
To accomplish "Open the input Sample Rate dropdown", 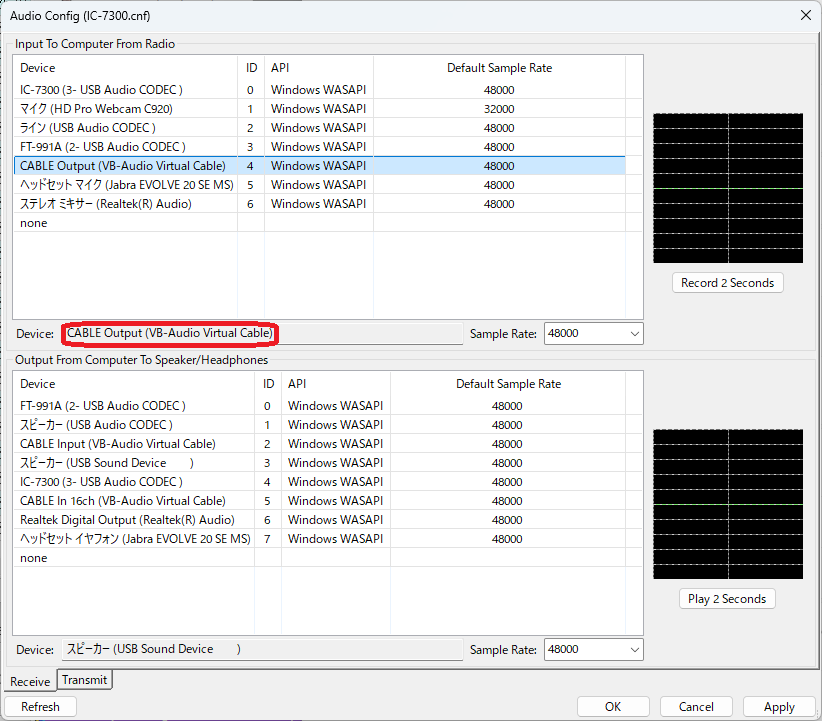I will (593, 333).
